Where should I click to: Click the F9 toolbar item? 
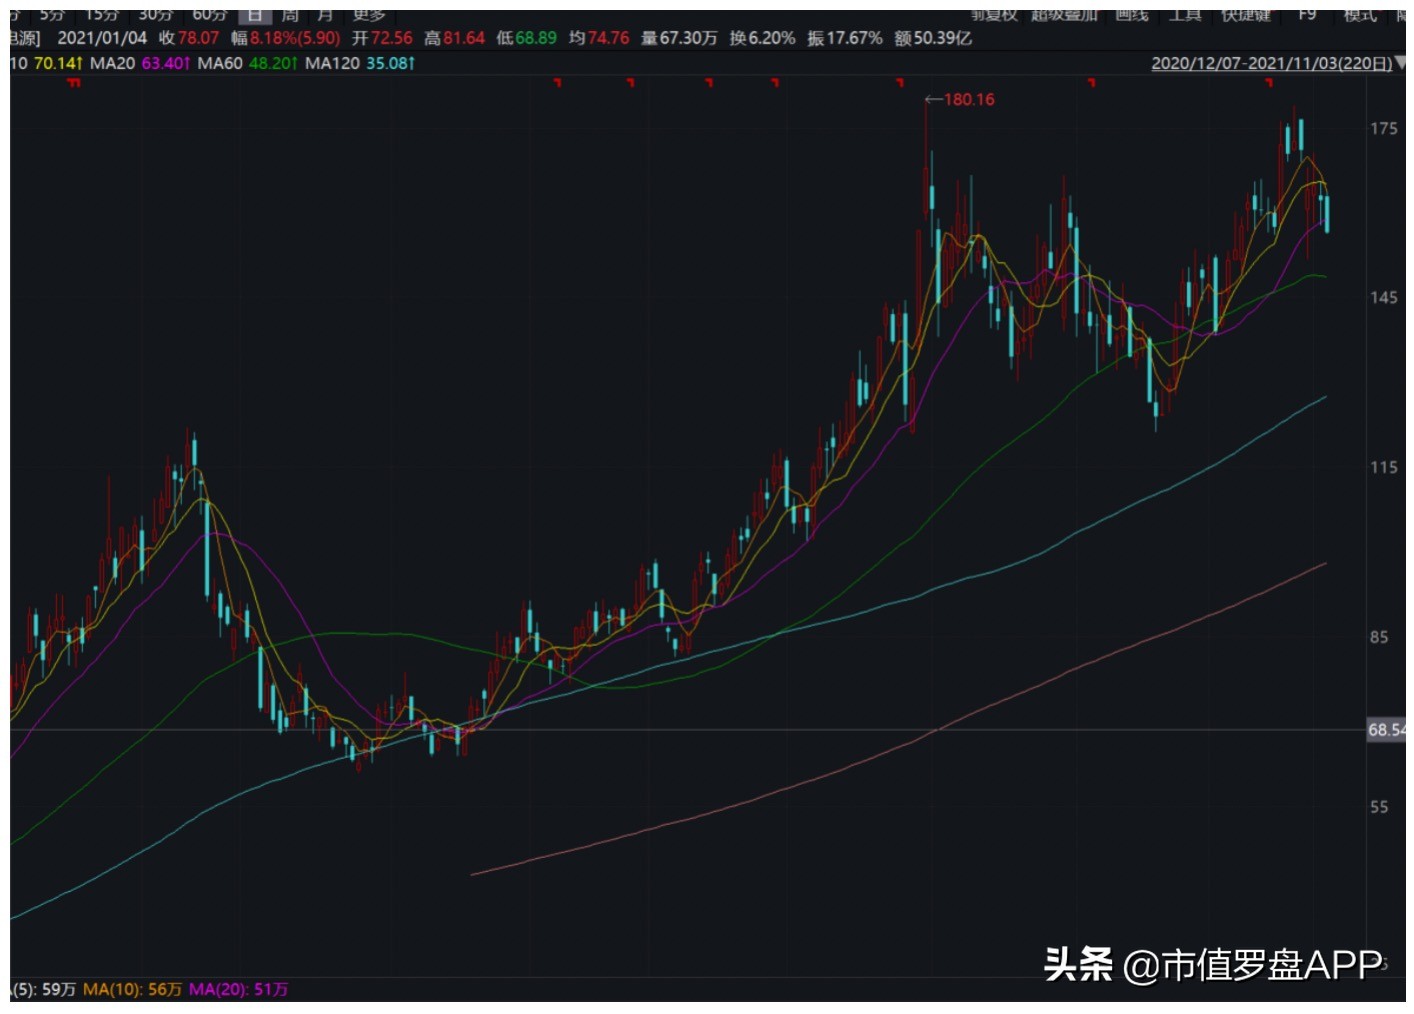tap(1307, 15)
